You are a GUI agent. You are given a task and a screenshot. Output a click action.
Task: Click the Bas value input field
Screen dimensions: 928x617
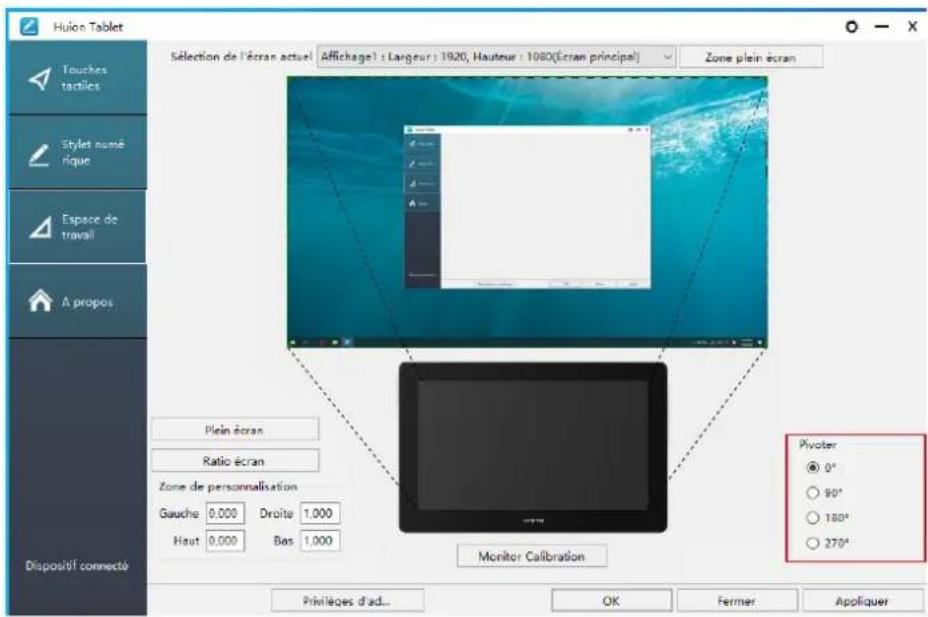[320, 540]
